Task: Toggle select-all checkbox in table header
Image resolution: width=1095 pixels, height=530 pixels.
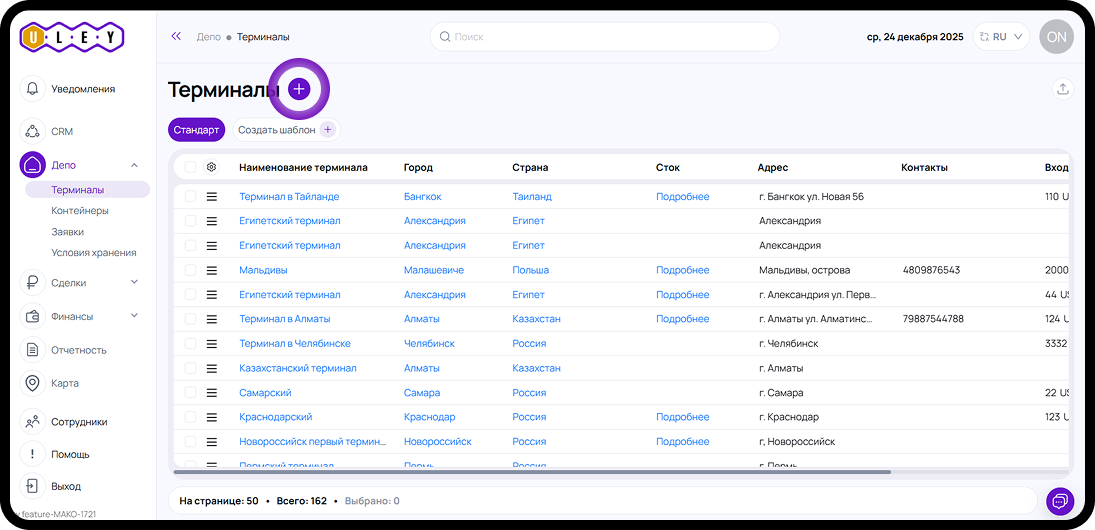Action: pyautogui.click(x=191, y=168)
